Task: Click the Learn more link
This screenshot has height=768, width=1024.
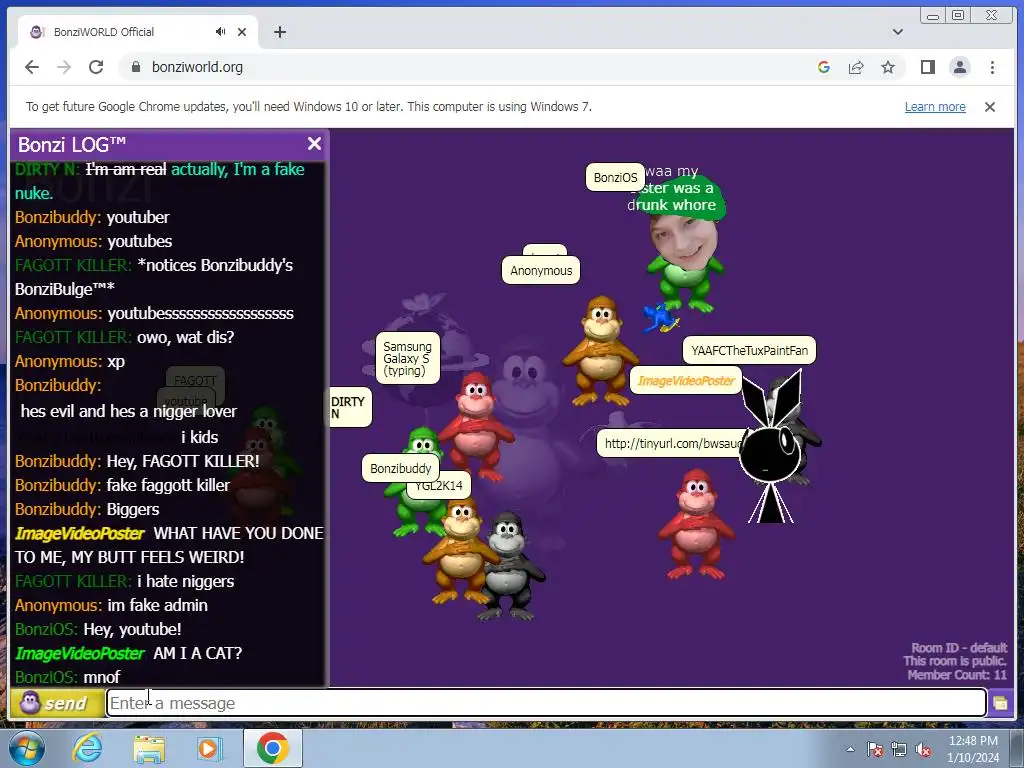Action: pos(935,106)
